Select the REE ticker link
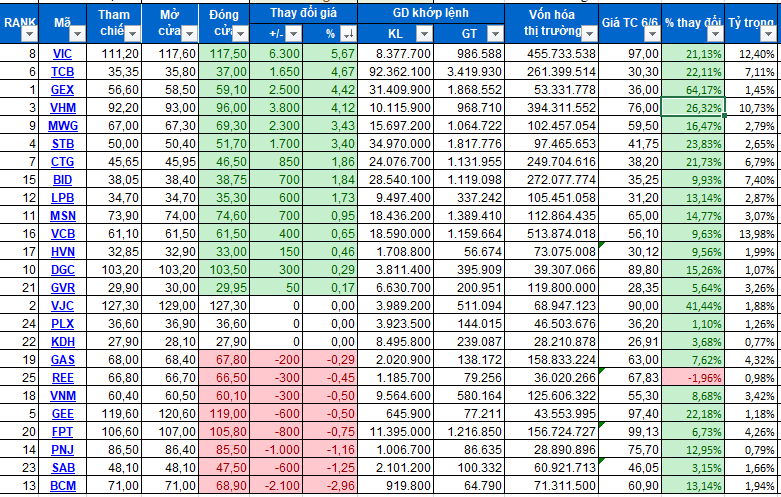 62,377
